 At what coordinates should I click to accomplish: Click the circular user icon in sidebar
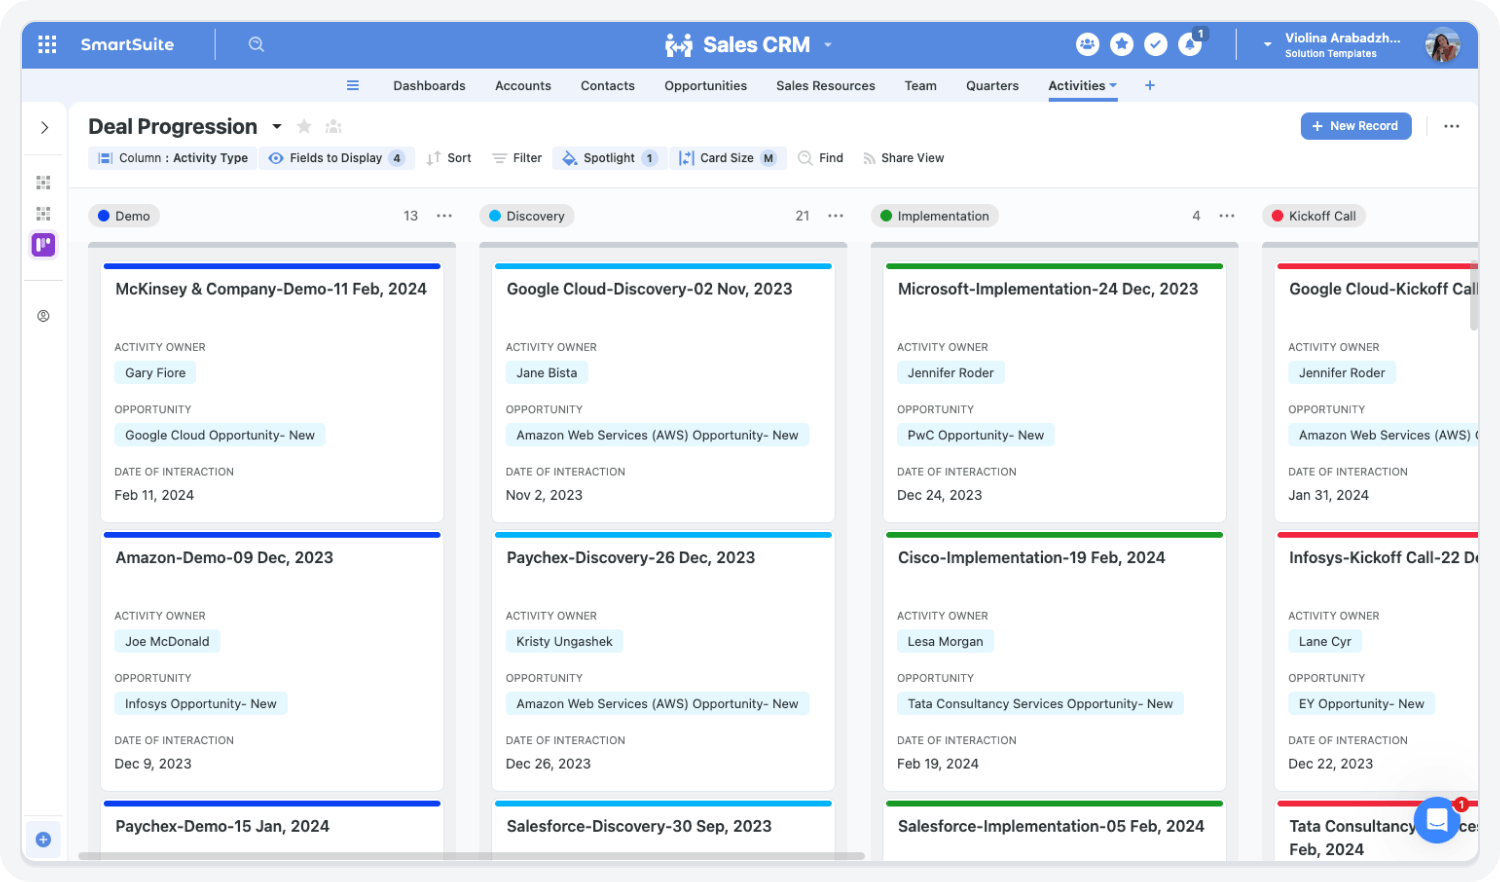[x=43, y=316]
